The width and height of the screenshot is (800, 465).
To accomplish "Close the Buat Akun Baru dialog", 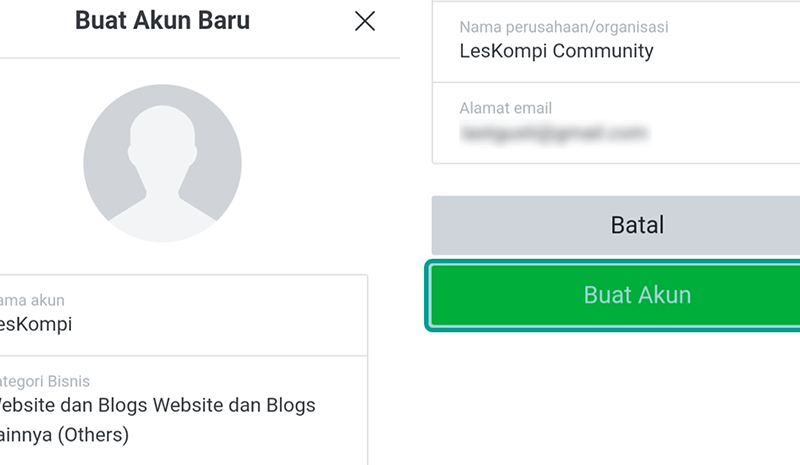I will click(x=365, y=21).
